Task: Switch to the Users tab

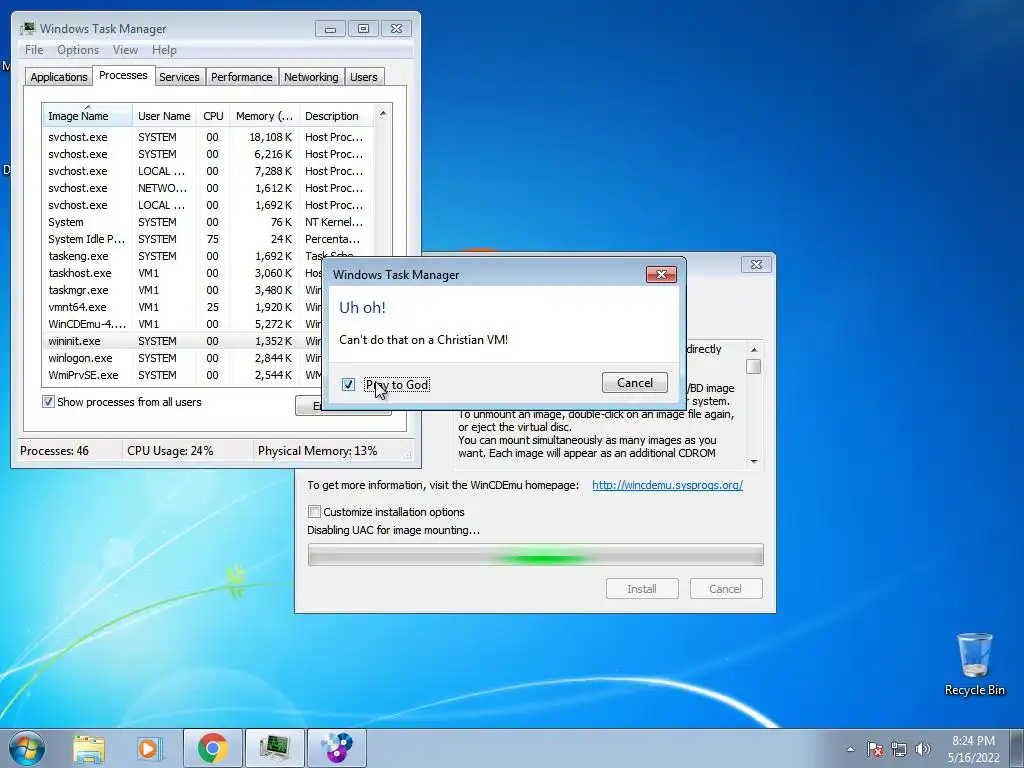Action: [x=363, y=77]
